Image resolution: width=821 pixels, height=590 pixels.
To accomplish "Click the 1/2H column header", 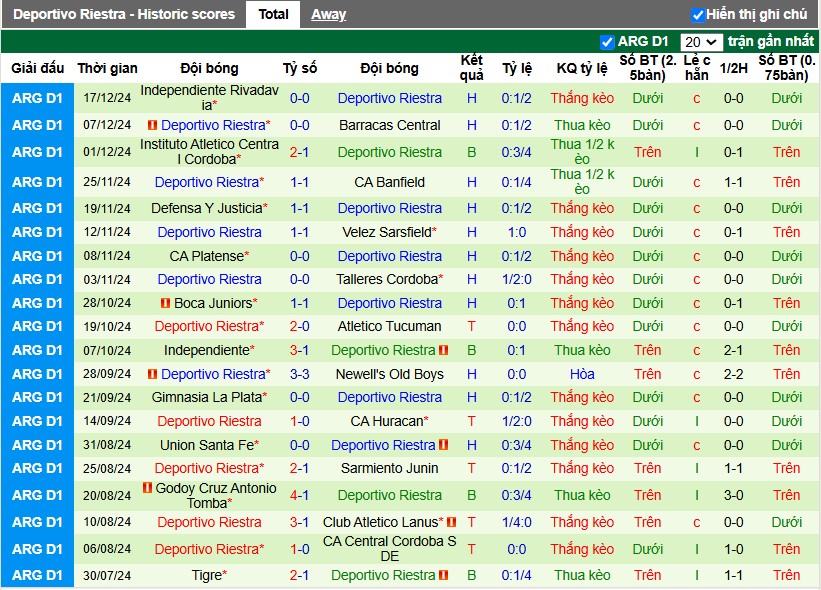I will (x=733, y=68).
